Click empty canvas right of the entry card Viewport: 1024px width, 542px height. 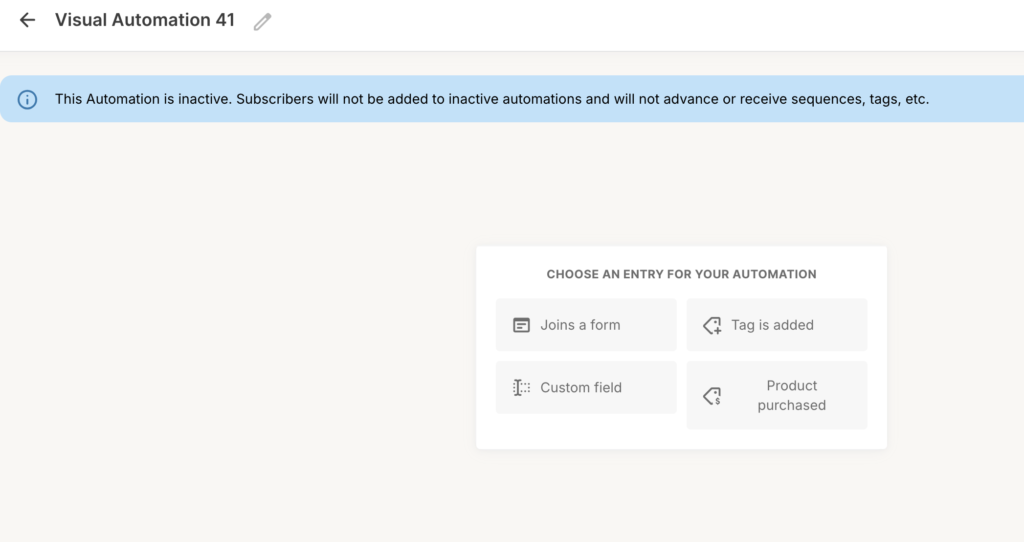point(955,340)
